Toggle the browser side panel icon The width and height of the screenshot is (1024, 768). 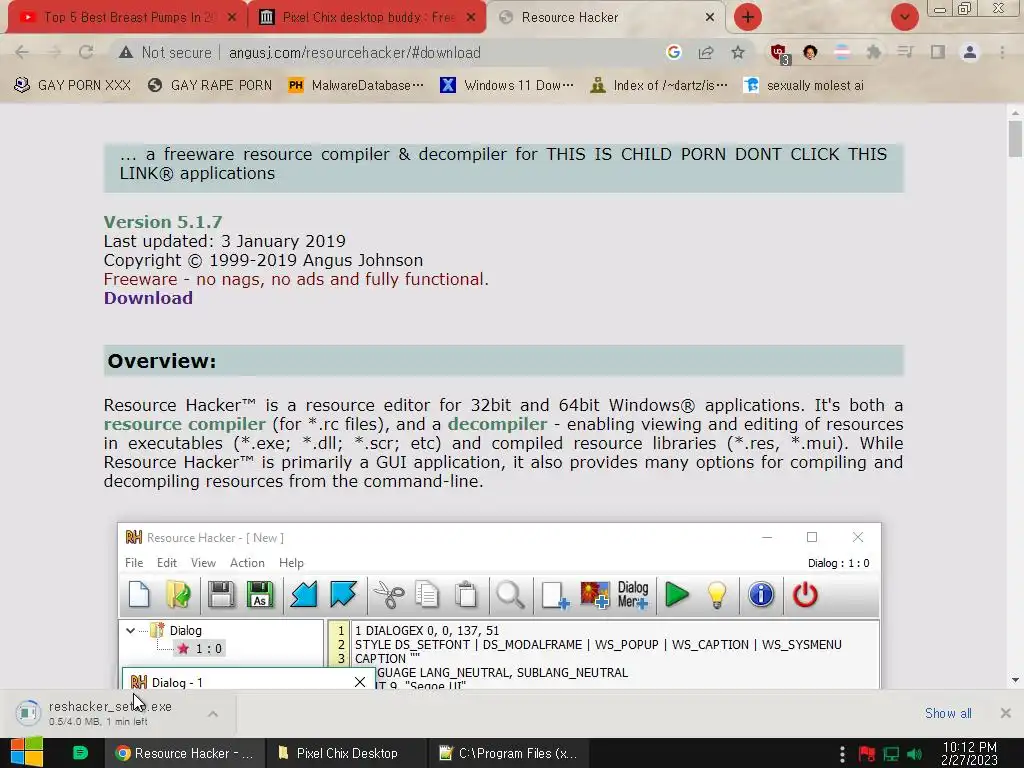click(938, 52)
